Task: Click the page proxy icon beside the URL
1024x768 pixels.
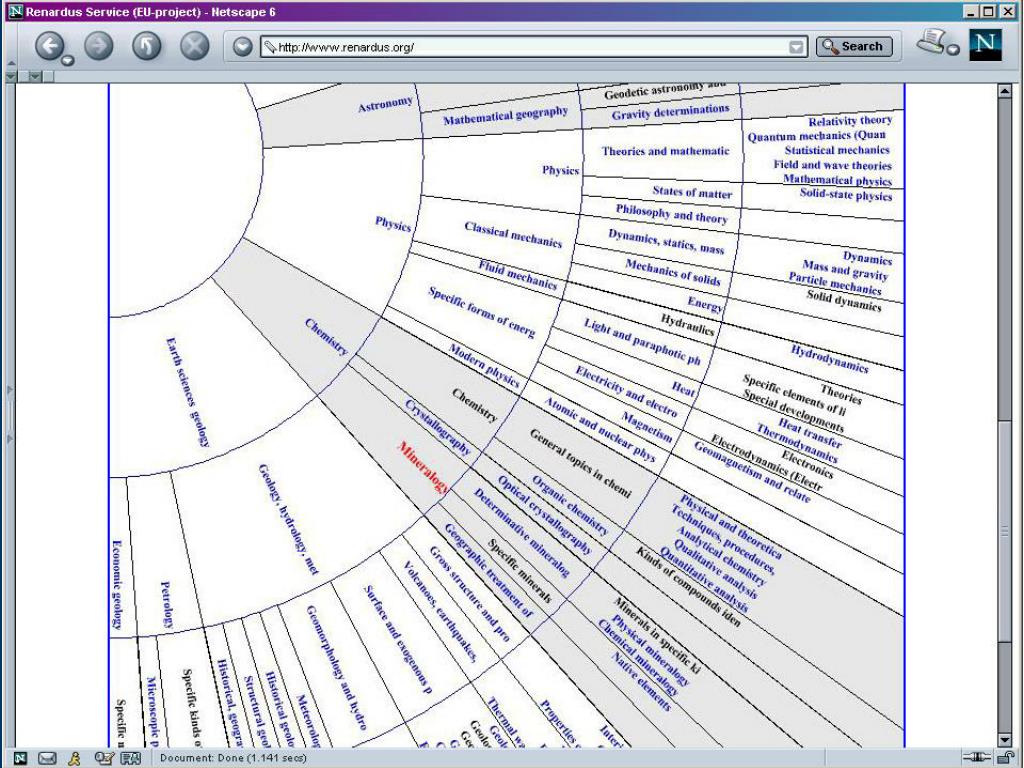Action: point(270,47)
